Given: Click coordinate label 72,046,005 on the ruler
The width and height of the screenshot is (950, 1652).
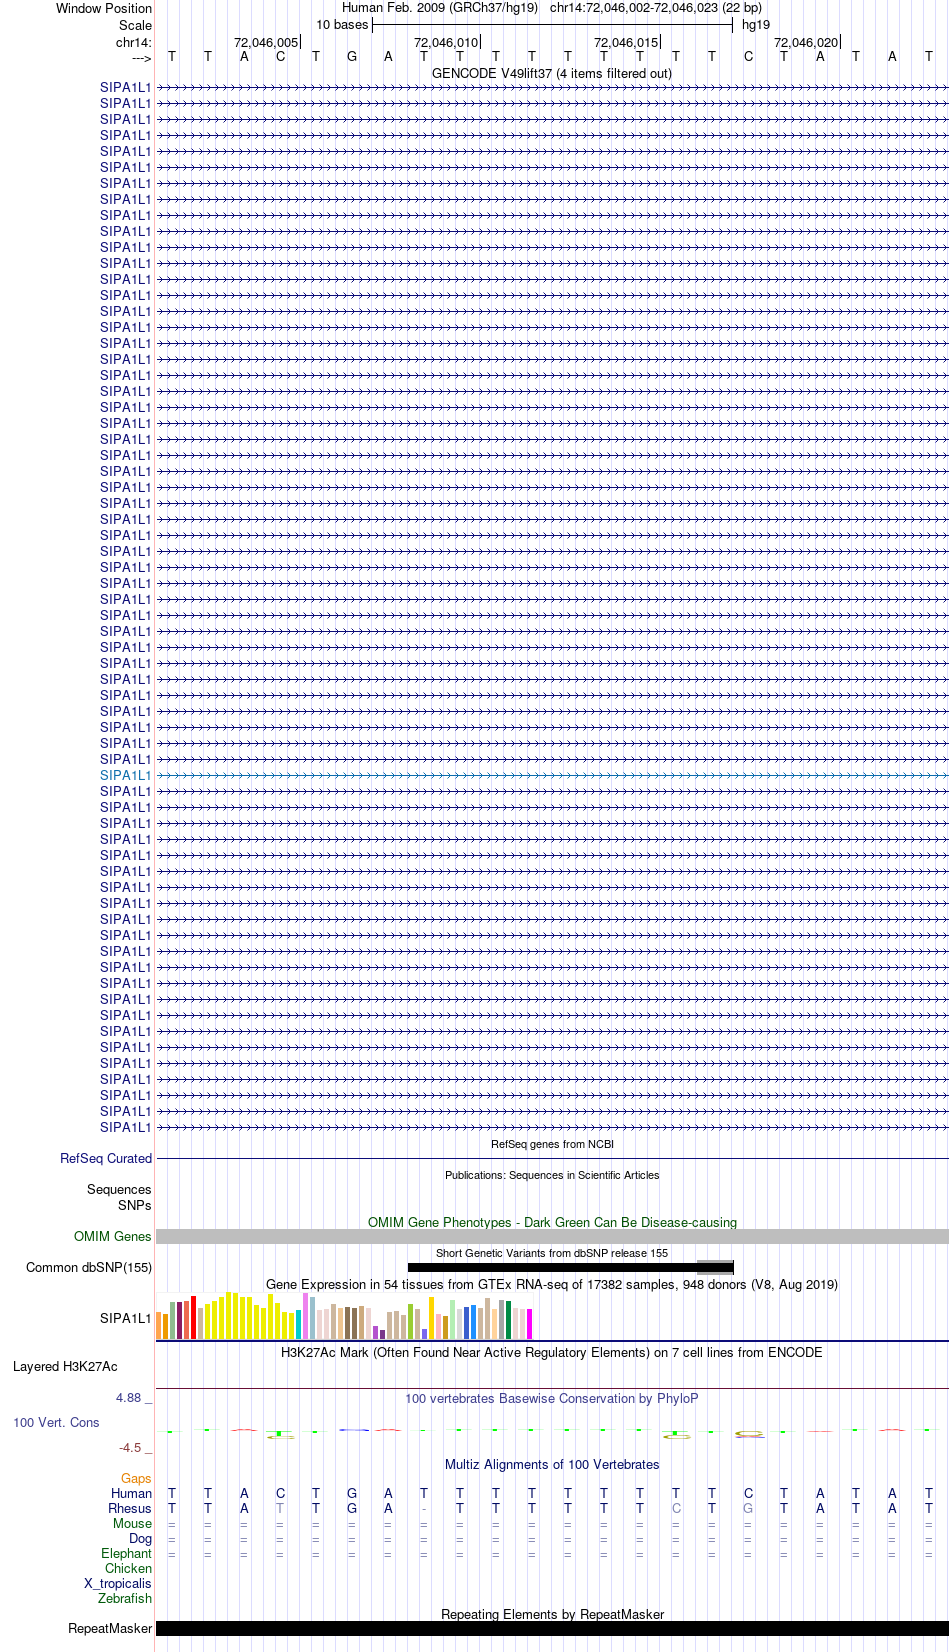Looking at the screenshot, I should [266, 42].
